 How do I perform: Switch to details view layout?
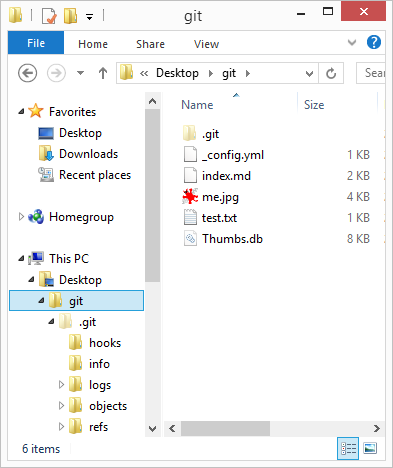click(x=348, y=448)
